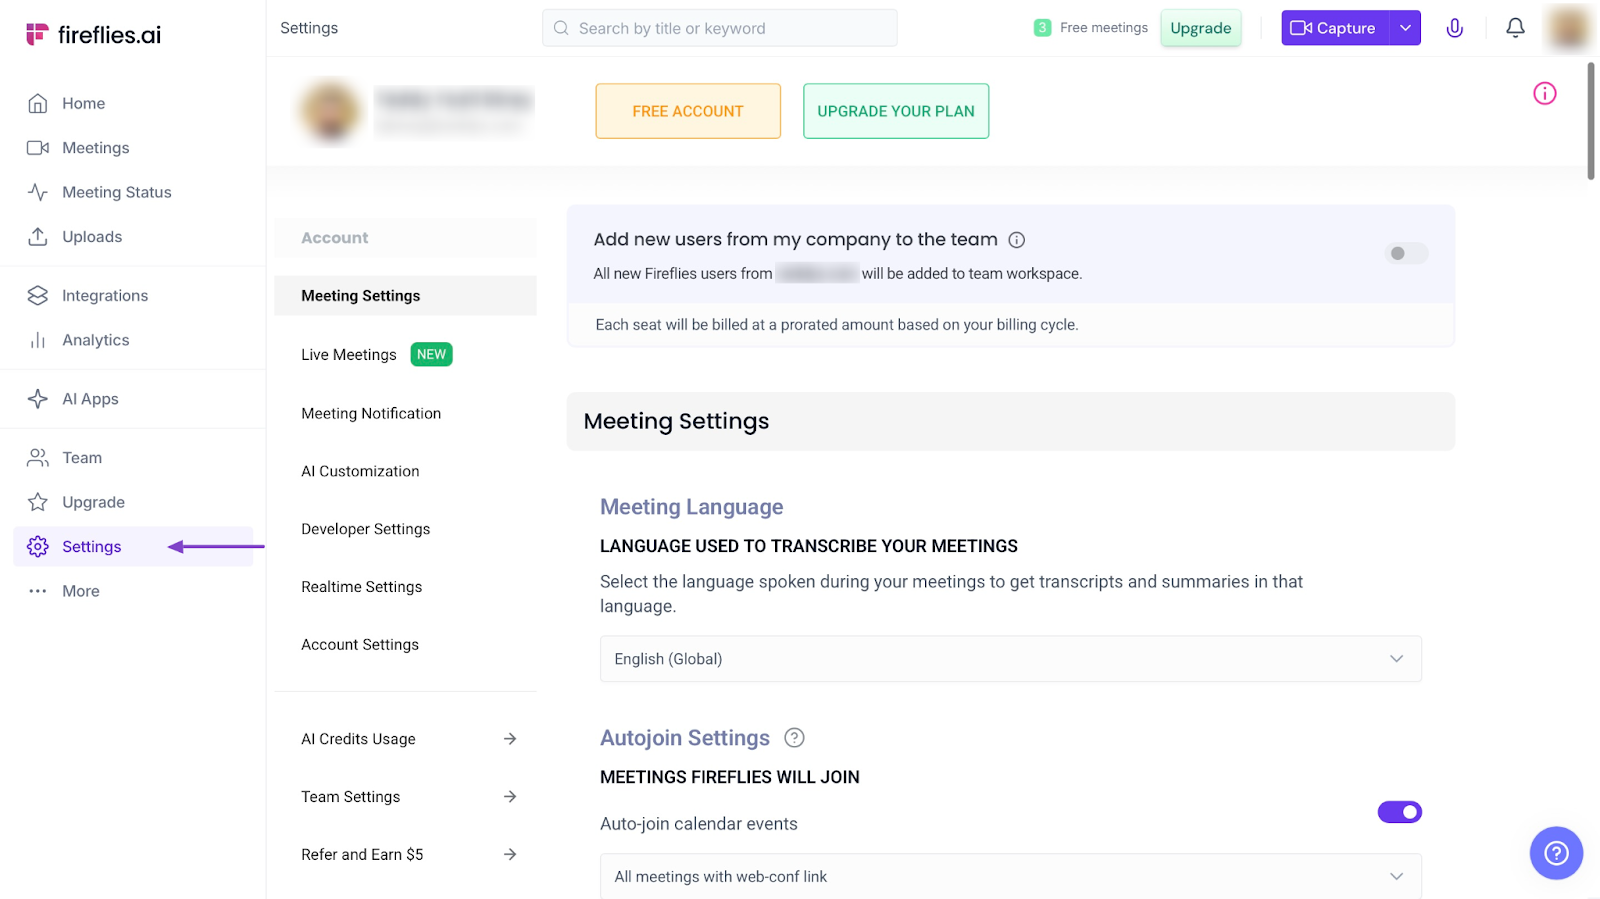Click the green Upgrade button in top bar

[x=1201, y=28]
